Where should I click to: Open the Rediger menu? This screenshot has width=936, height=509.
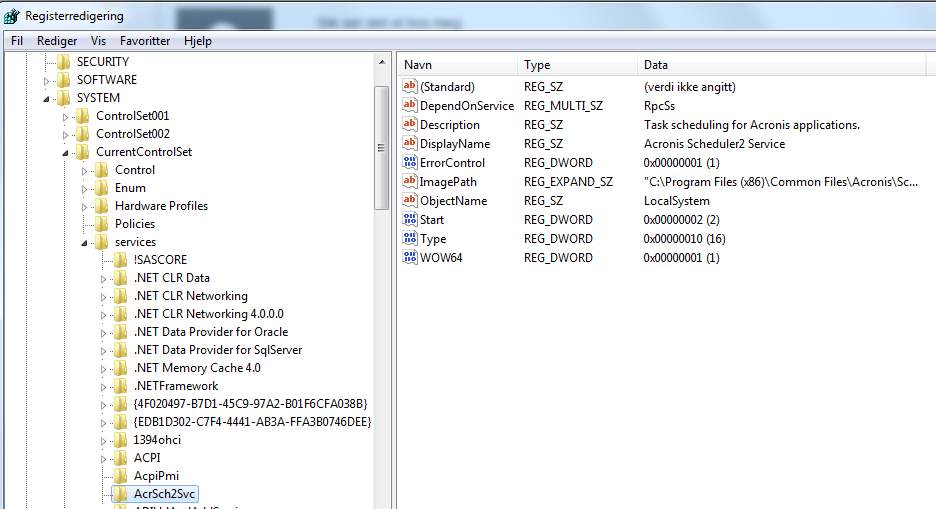tap(57, 41)
